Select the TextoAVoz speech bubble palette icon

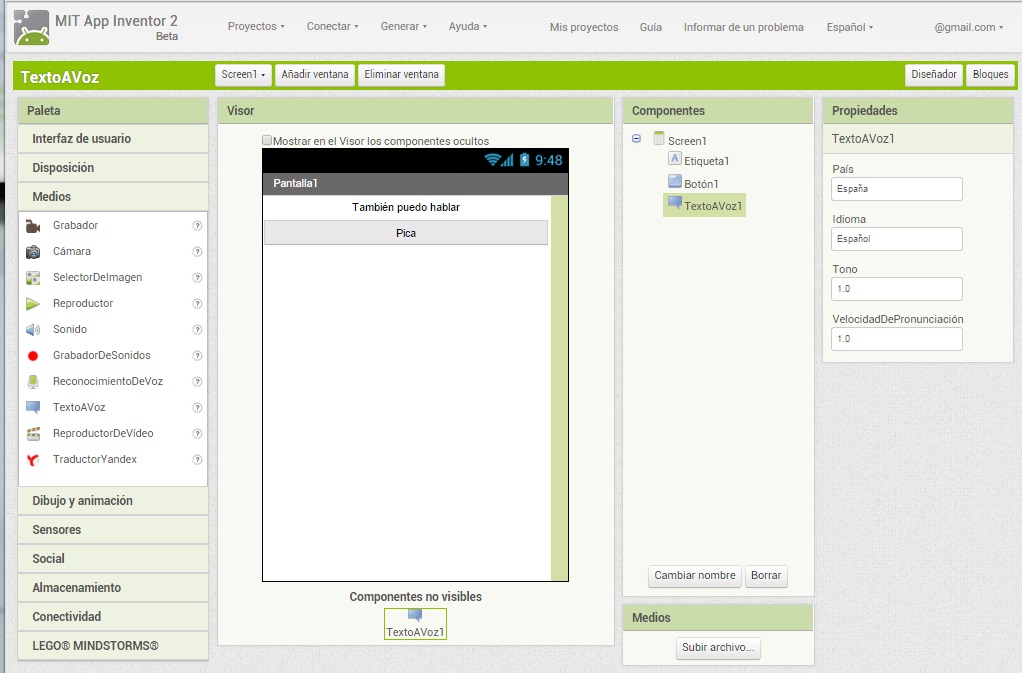pyautogui.click(x=33, y=407)
